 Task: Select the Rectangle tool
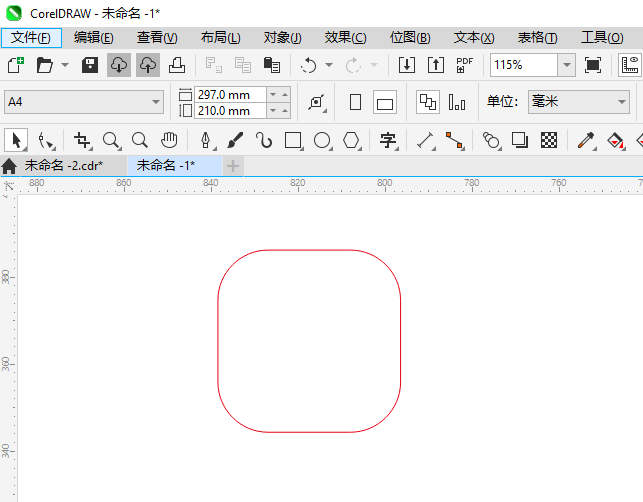pyautogui.click(x=293, y=140)
